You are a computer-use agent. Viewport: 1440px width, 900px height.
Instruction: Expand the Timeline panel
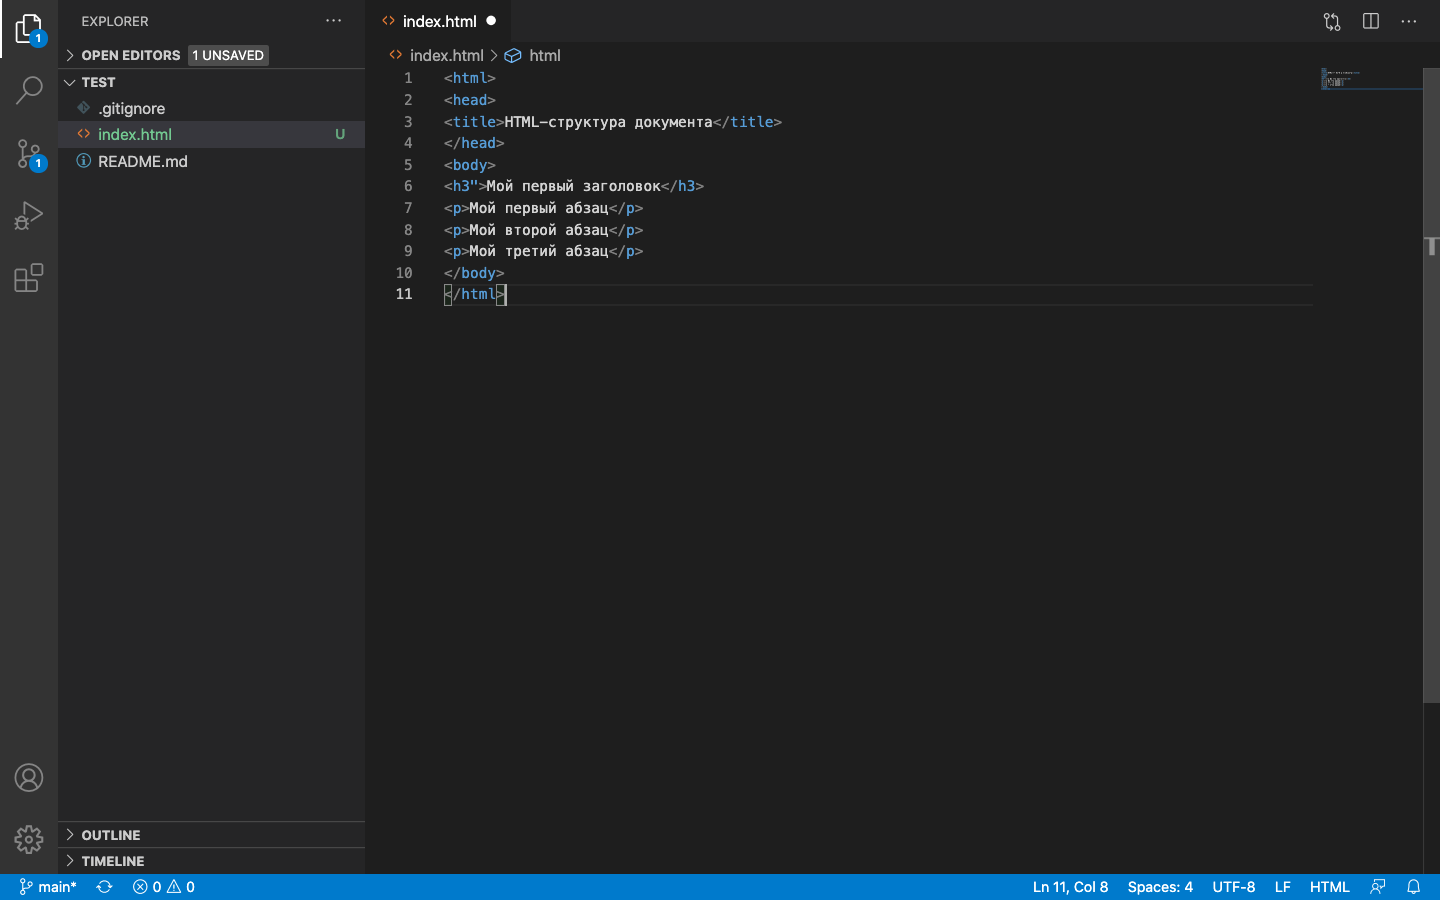[112, 861]
